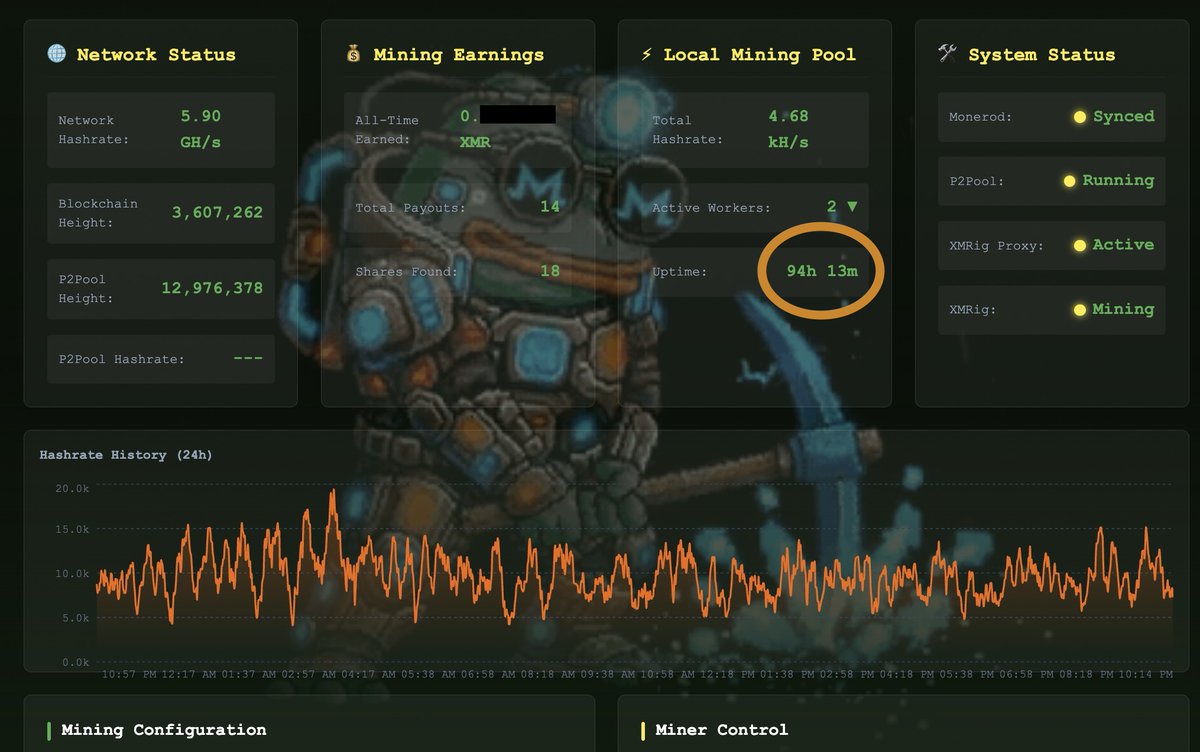Click the Network Hashrate value 5.90 GH/s
This screenshot has width=1200, height=752.
[200, 129]
